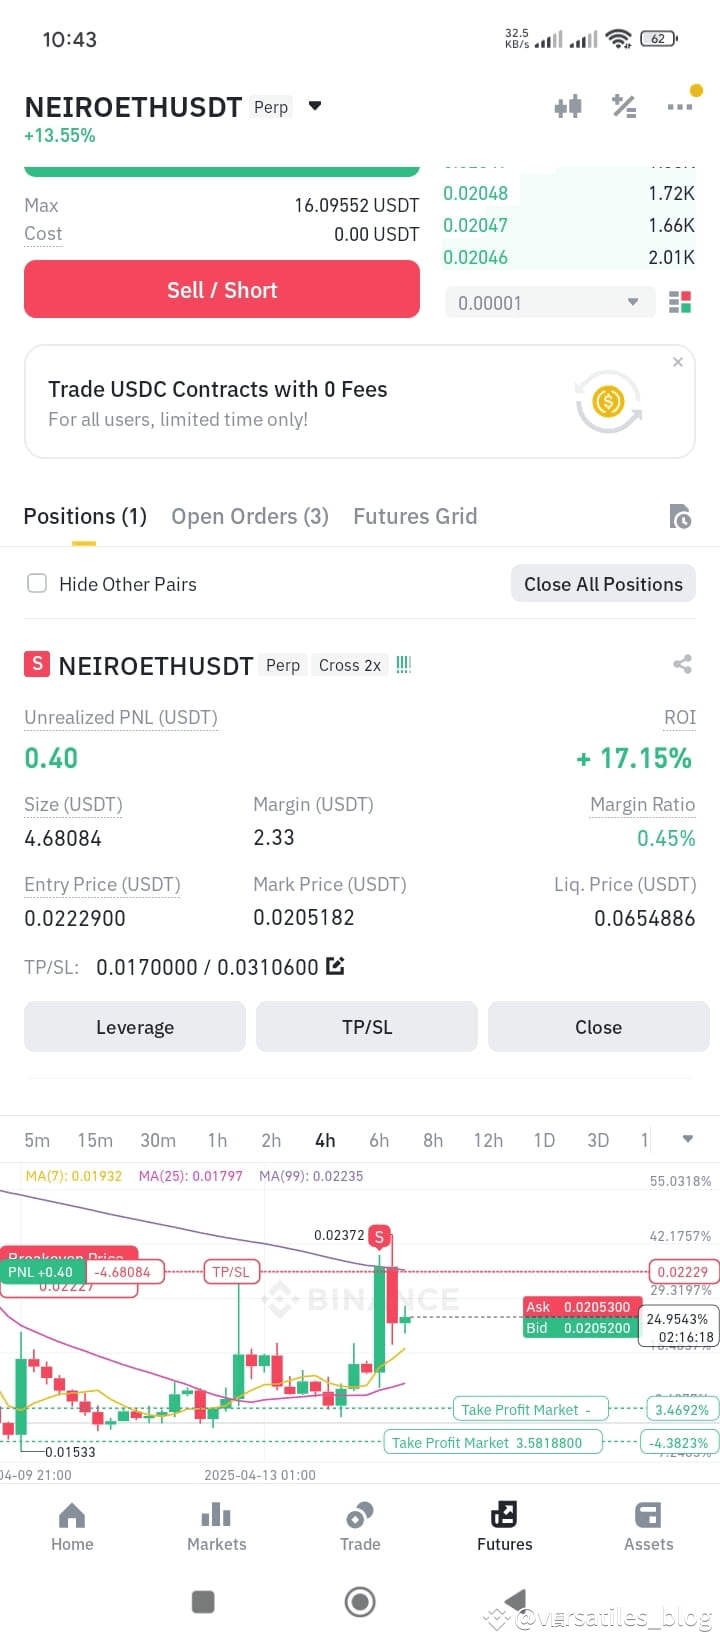720x1640 pixels.
Task: Toggle Hide Other Pairs checkbox
Action: coord(37,583)
